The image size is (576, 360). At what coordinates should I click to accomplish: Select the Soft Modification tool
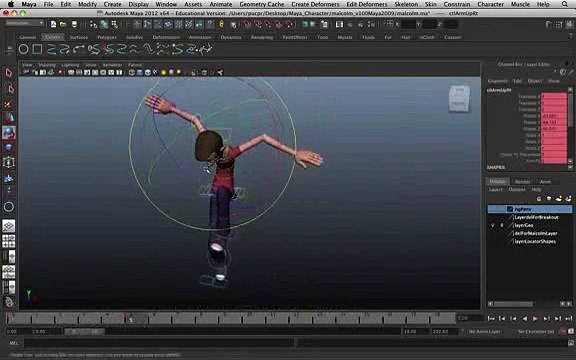tap(9, 178)
